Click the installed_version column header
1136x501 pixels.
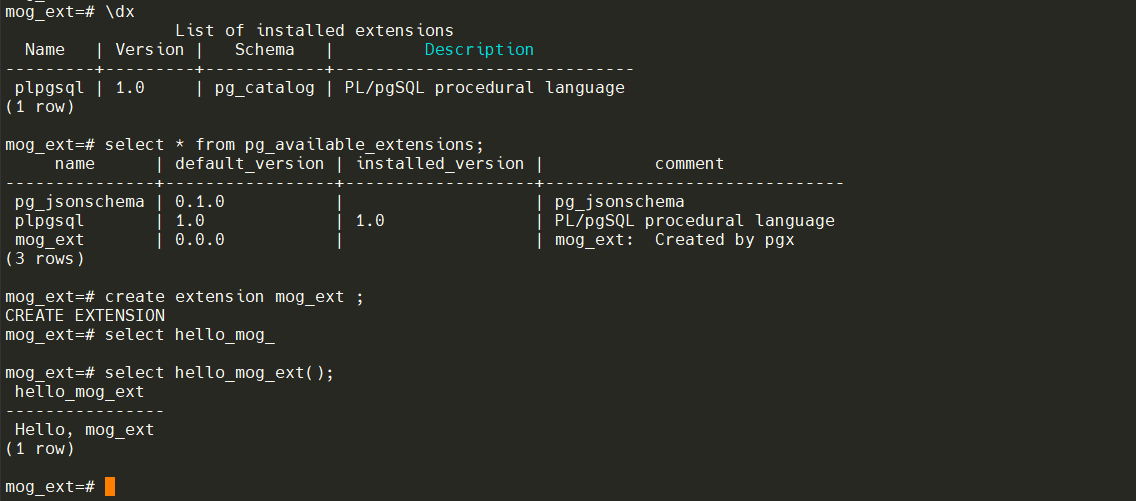[440, 163]
